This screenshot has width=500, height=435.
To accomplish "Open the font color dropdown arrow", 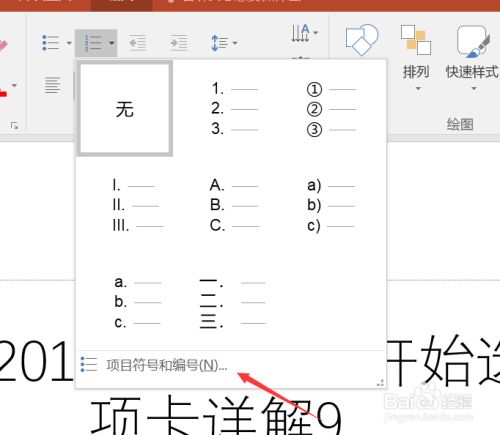I will click(14, 86).
